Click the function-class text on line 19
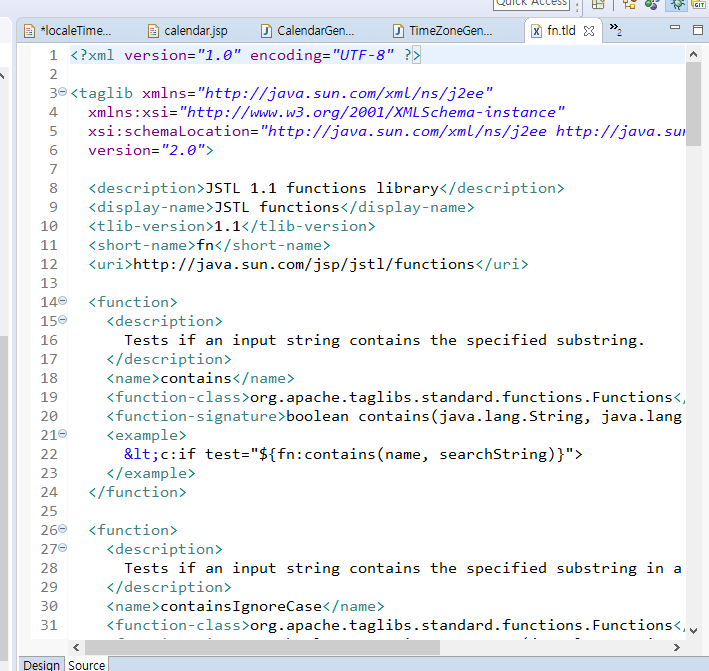This screenshot has width=709, height=671. tap(461, 397)
